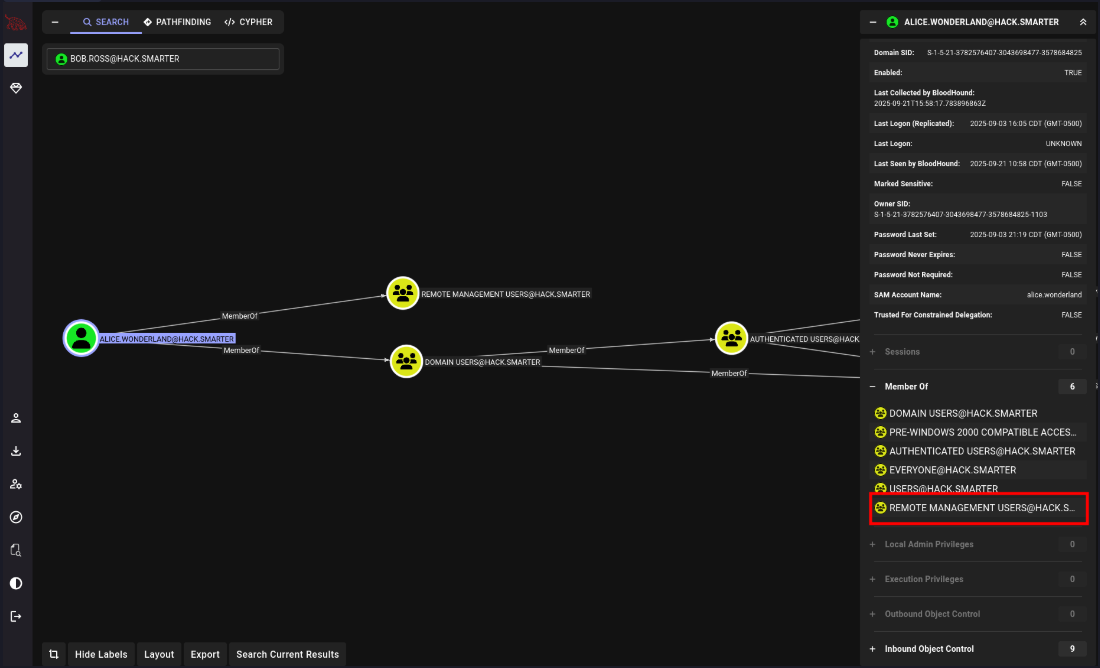Switch to the Pathfinding tab
1100x668 pixels.
(177, 22)
